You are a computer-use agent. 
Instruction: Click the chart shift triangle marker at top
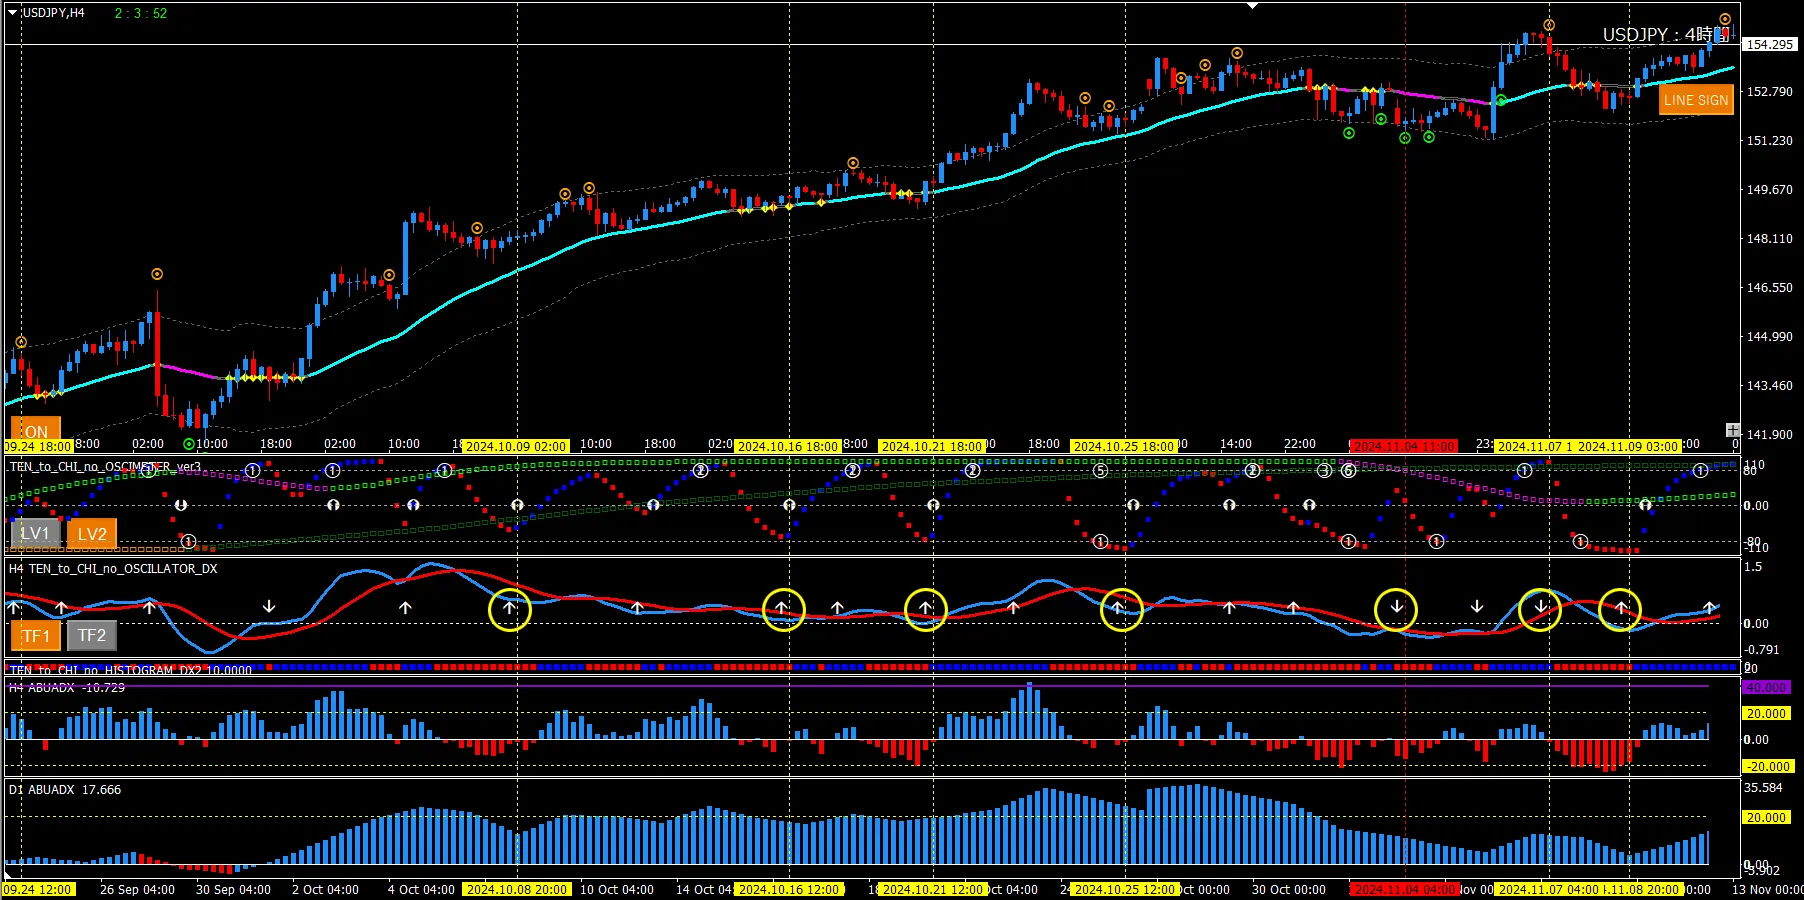(x=1252, y=6)
